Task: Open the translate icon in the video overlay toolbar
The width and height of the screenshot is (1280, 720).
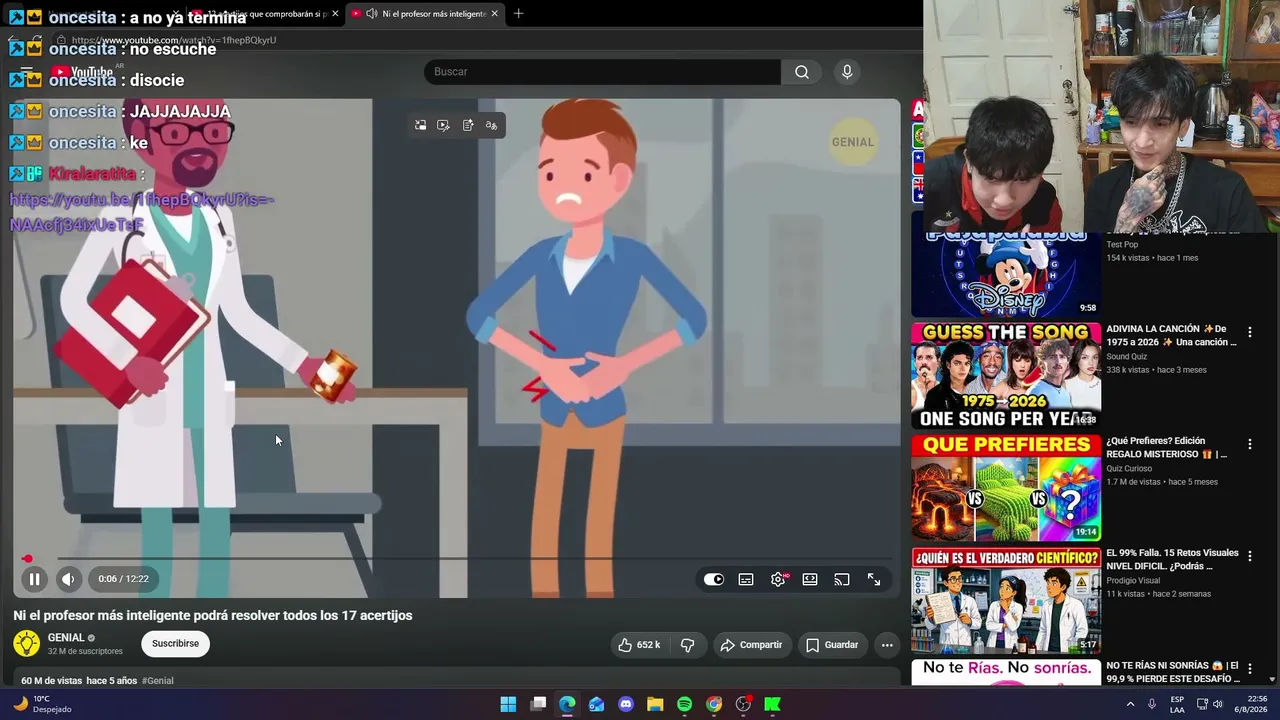Action: click(x=491, y=125)
